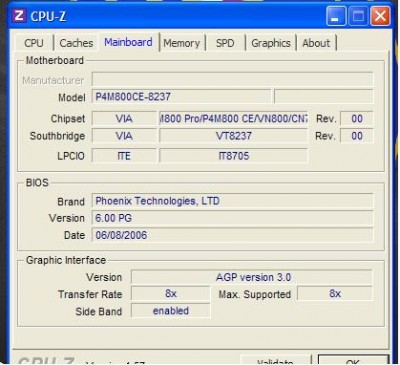Click the Southbridge label
The width and height of the screenshot is (400, 365).
point(57,136)
